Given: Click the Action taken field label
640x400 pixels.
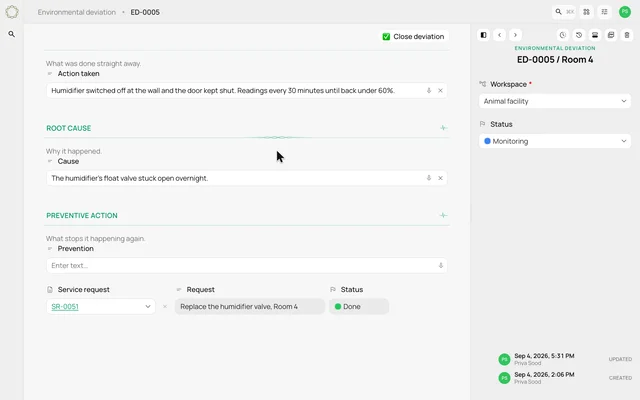Looking at the screenshot, I should pyautogui.click(x=78, y=73).
